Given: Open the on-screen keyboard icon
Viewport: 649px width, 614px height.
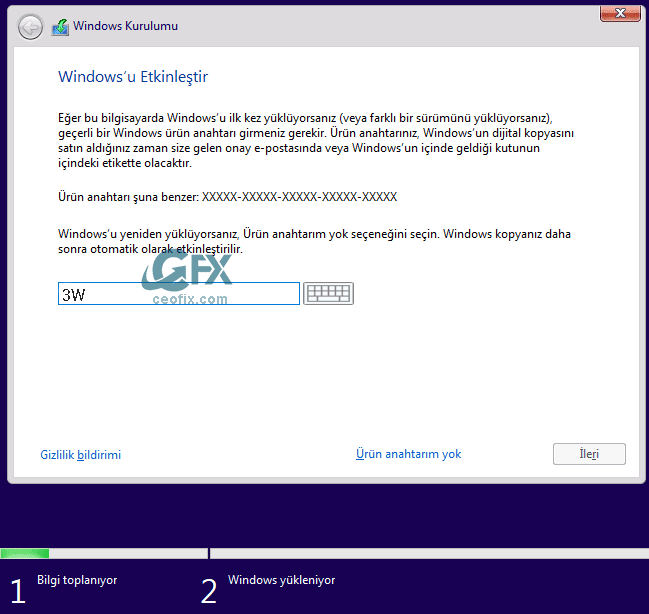Looking at the screenshot, I should (328, 294).
